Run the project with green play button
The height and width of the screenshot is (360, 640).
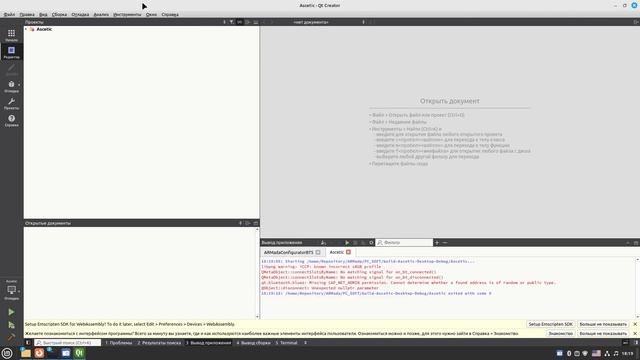coord(11,312)
